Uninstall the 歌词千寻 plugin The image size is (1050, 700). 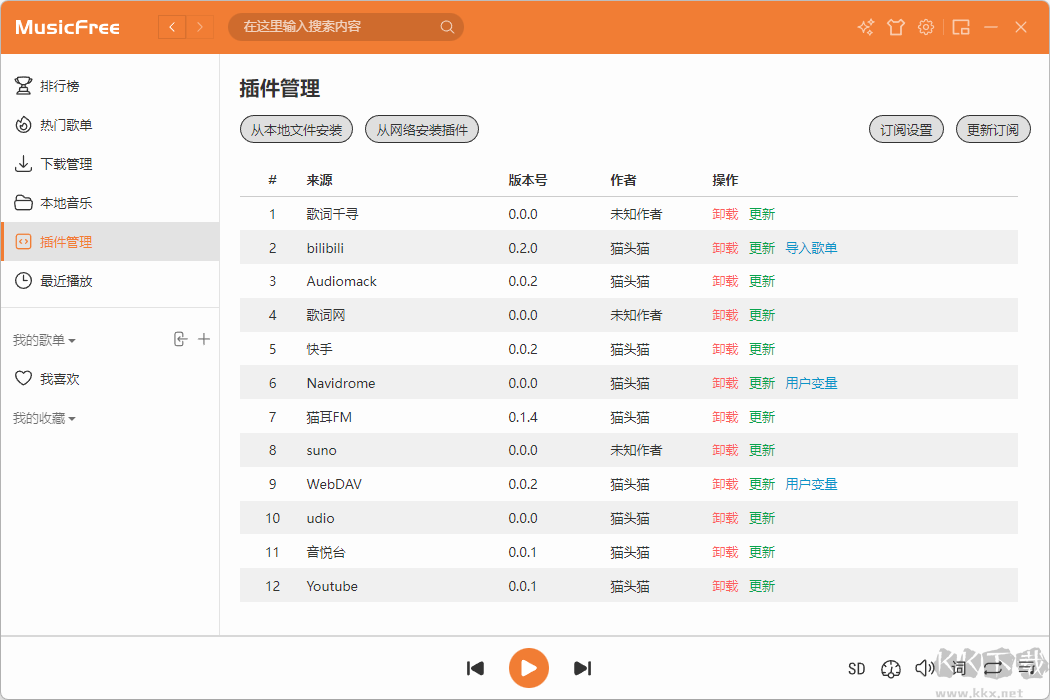725,214
